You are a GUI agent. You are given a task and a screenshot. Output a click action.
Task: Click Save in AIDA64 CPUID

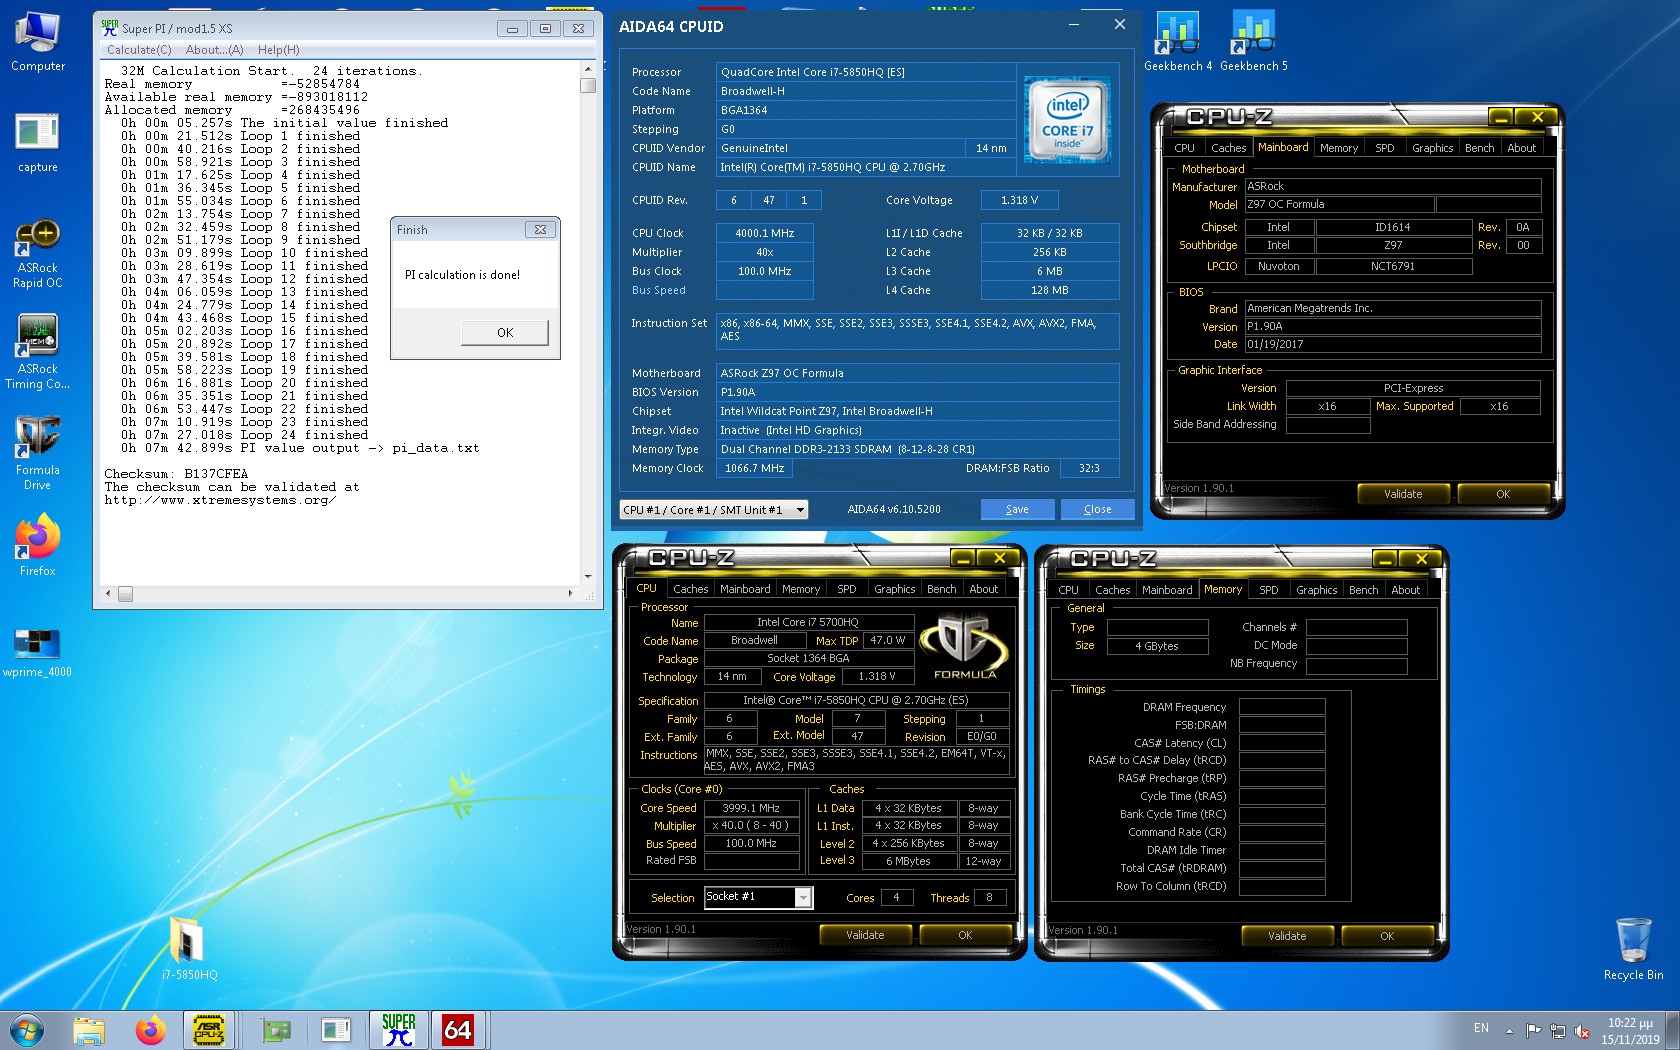click(1017, 509)
